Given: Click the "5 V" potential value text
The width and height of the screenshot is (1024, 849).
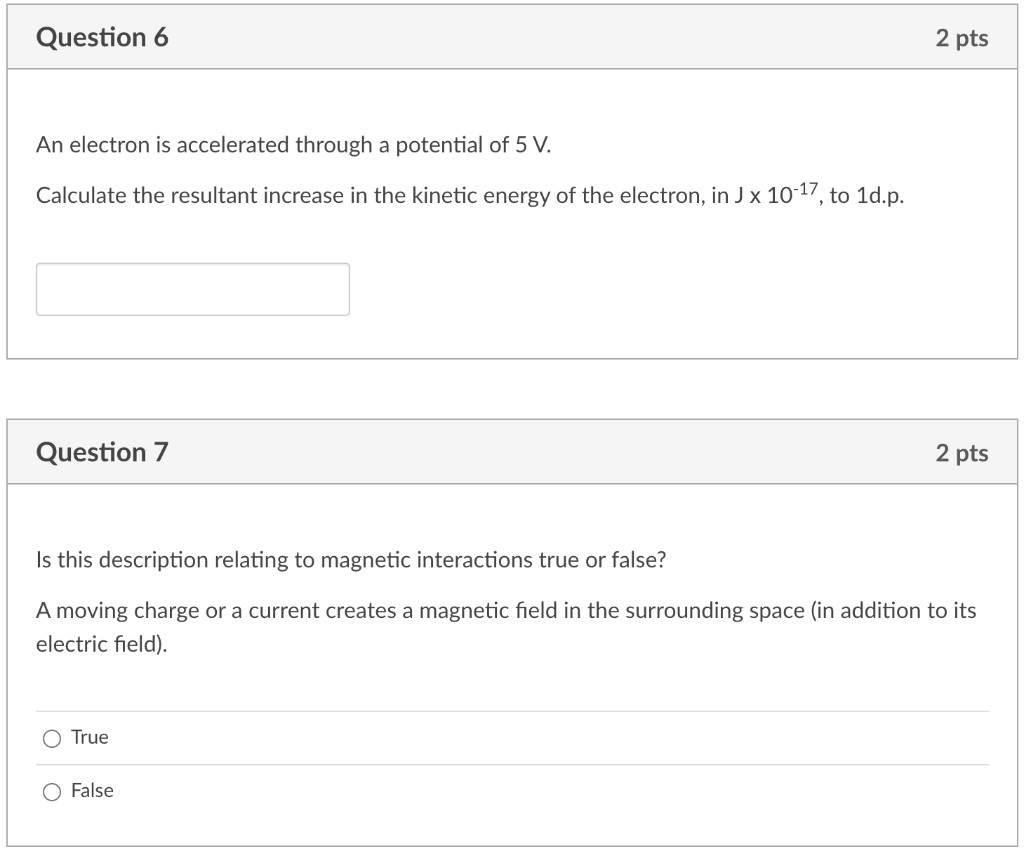Looking at the screenshot, I should (x=532, y=145).
